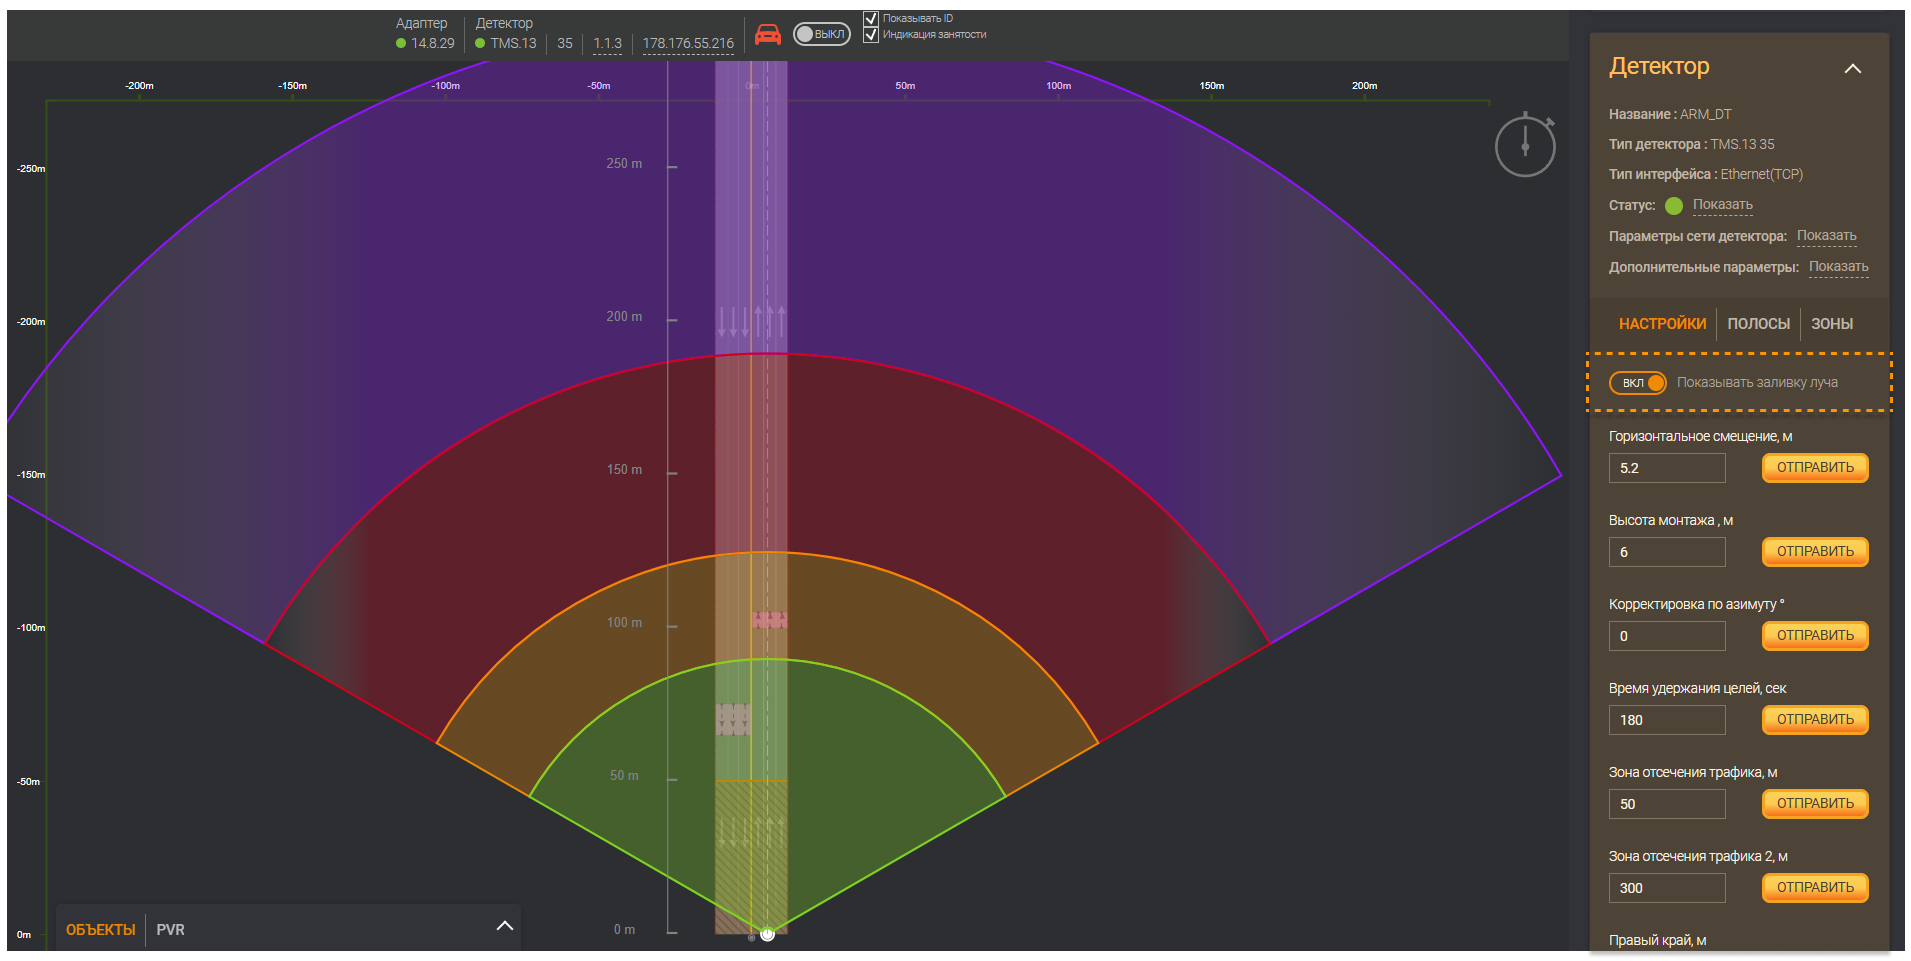Click the green status circle in the Детектор panel
1911x961 pixels.
click(1674, 206)
